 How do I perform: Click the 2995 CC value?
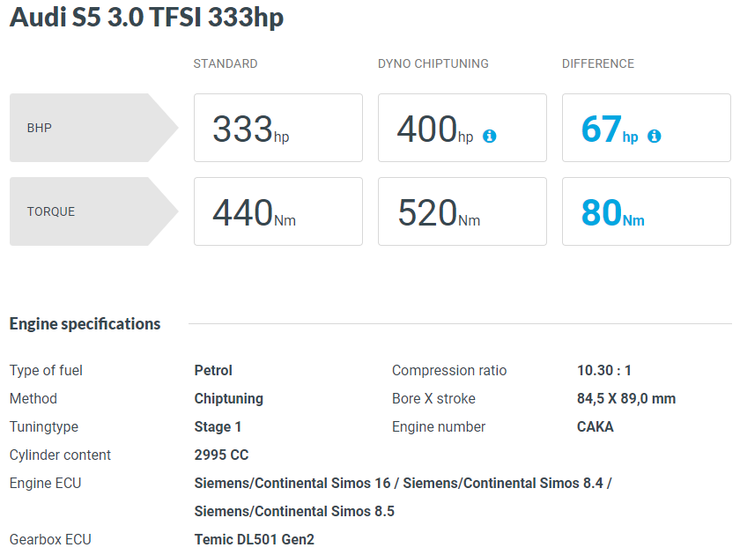(x=221, y=455)
